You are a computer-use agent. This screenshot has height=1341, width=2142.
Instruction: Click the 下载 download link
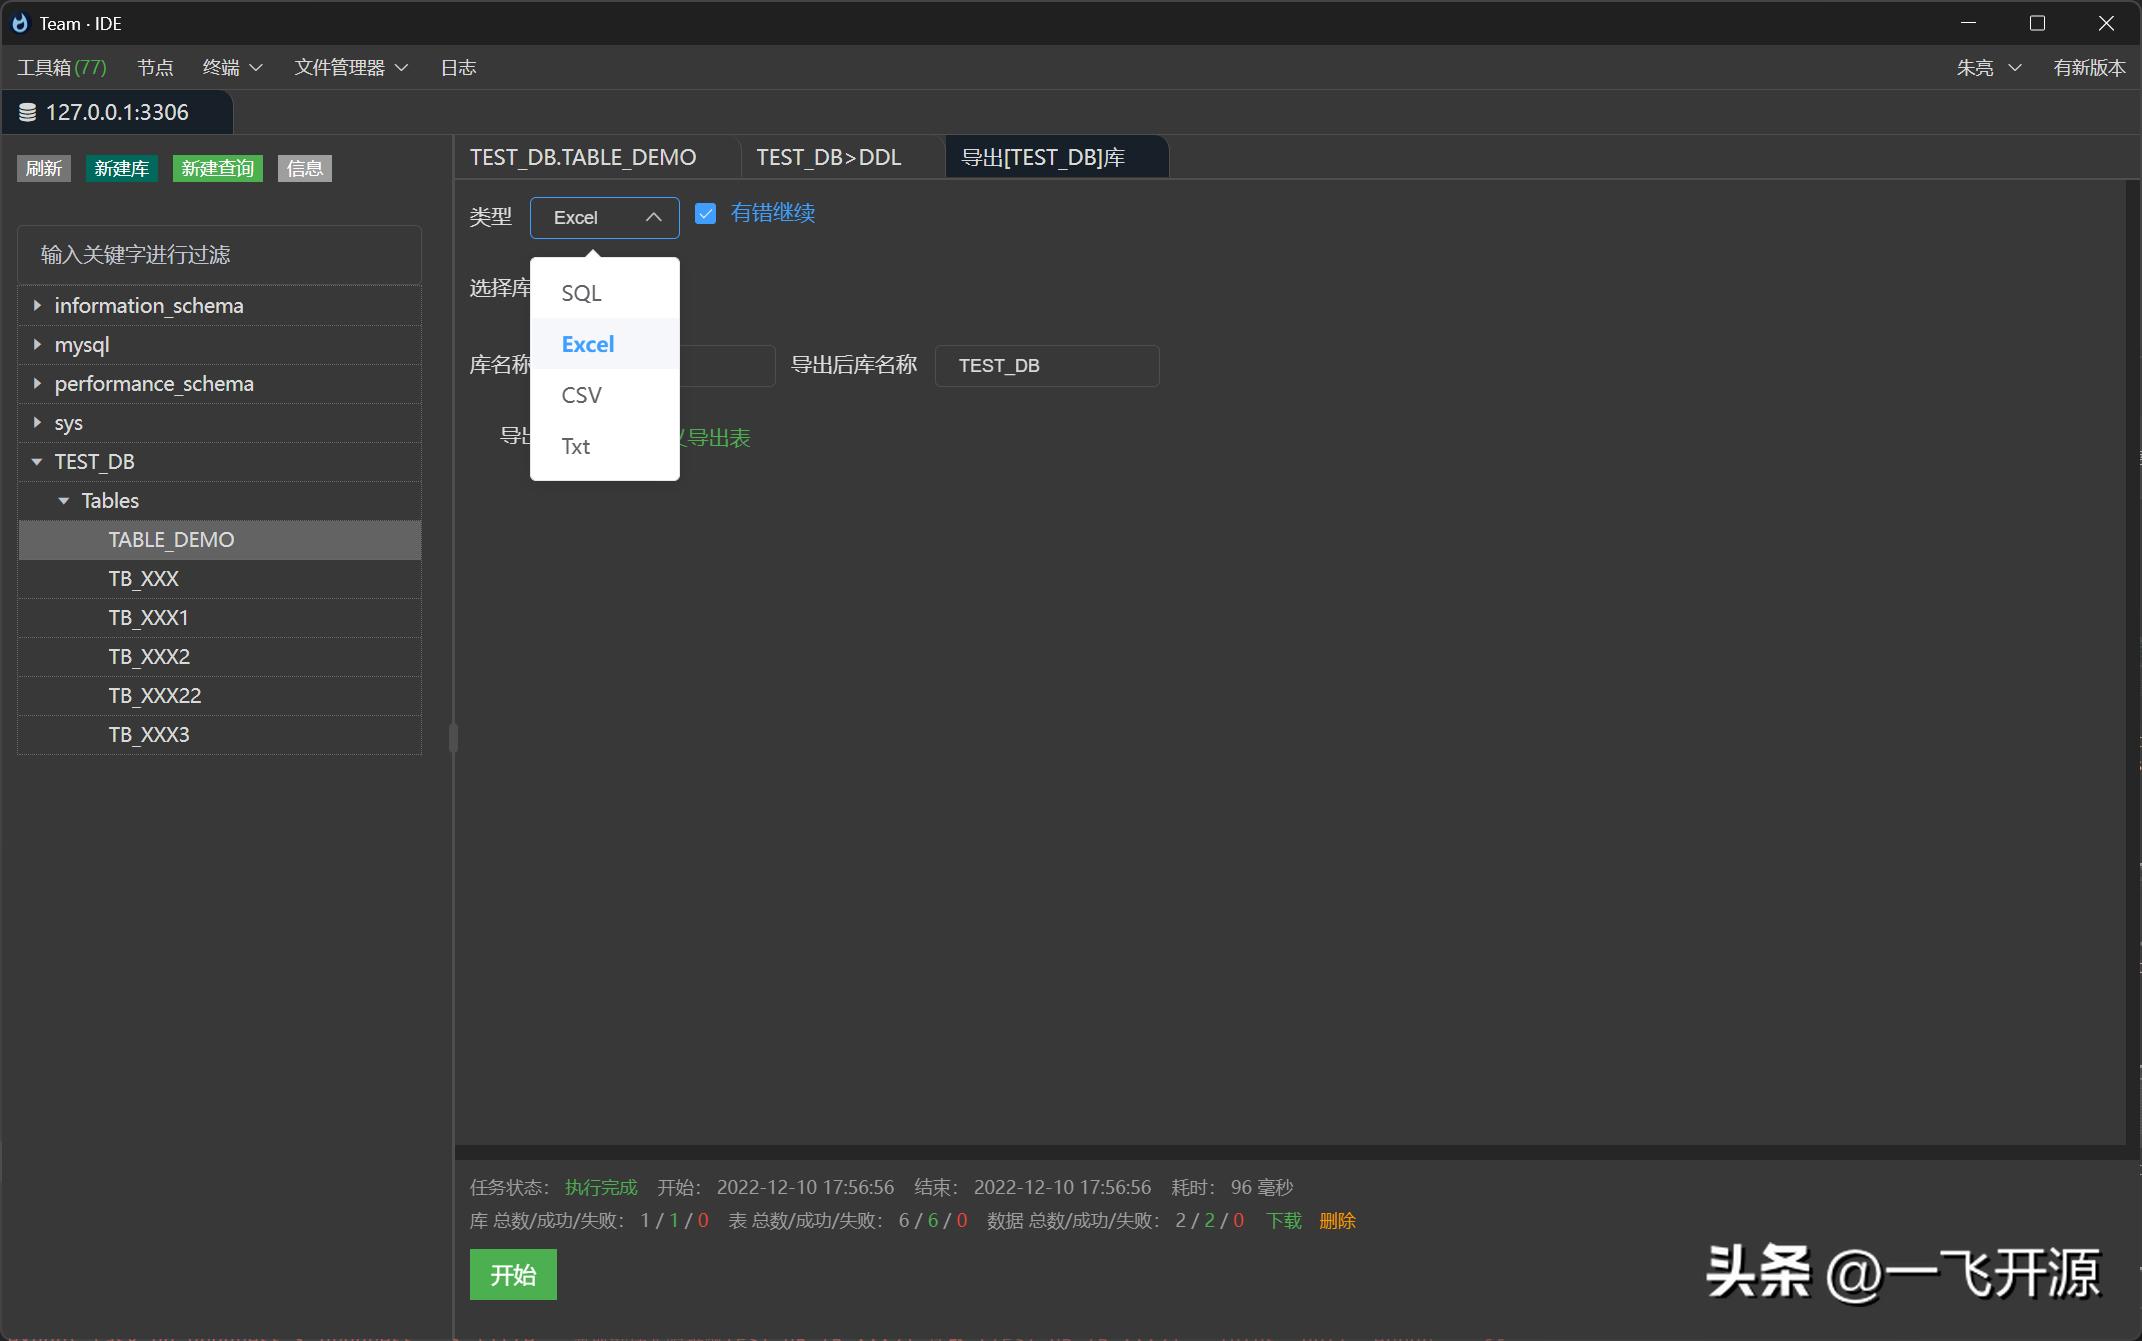pos(1283,1220)
